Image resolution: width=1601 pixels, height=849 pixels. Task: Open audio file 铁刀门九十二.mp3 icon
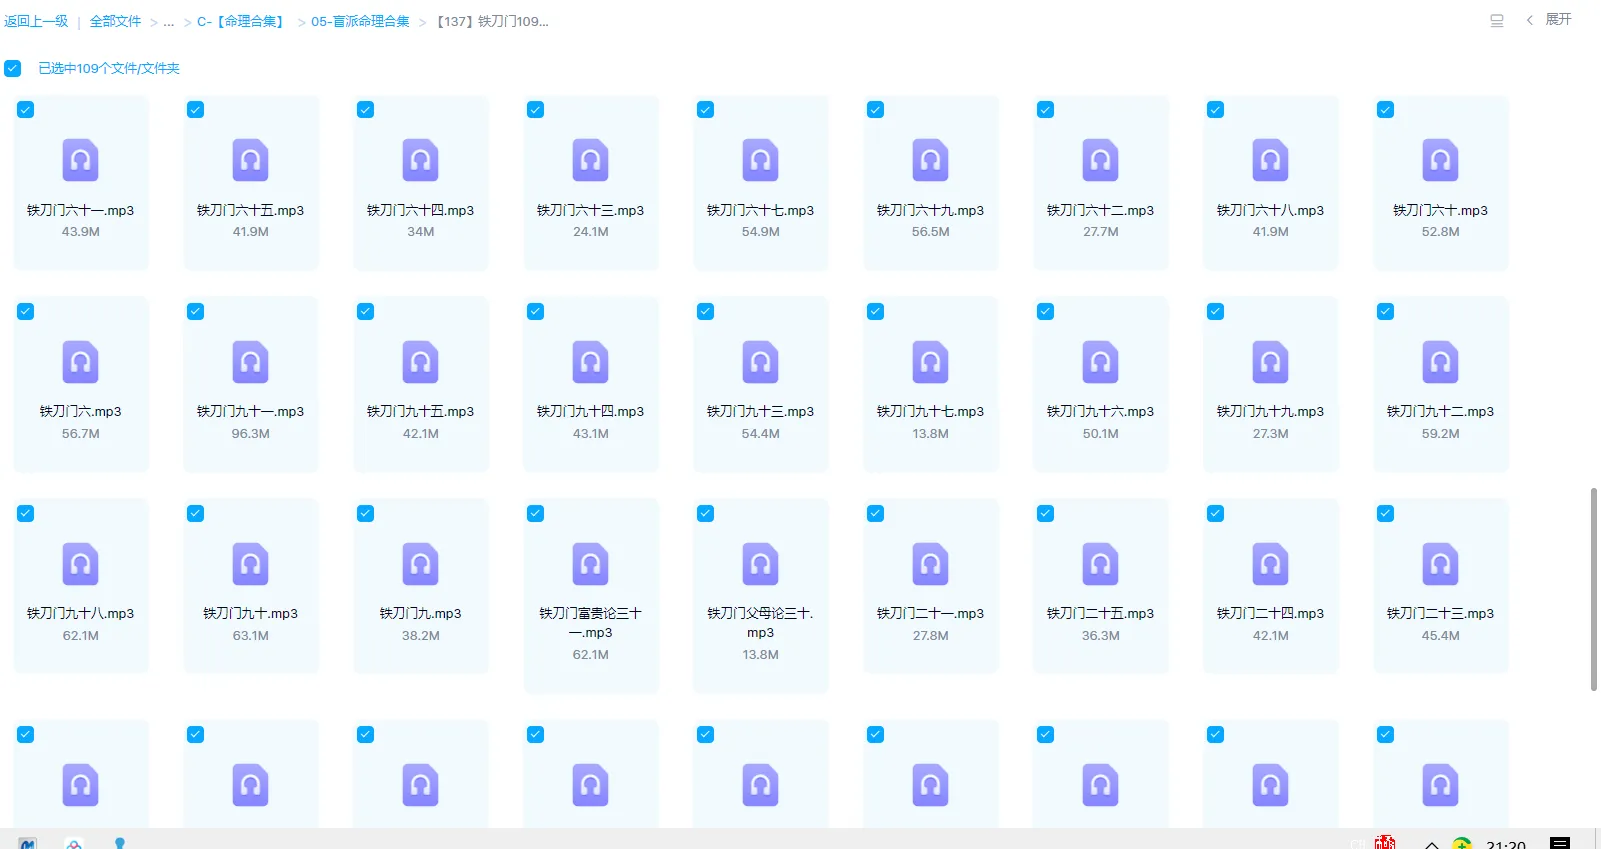coord(1441,362)
